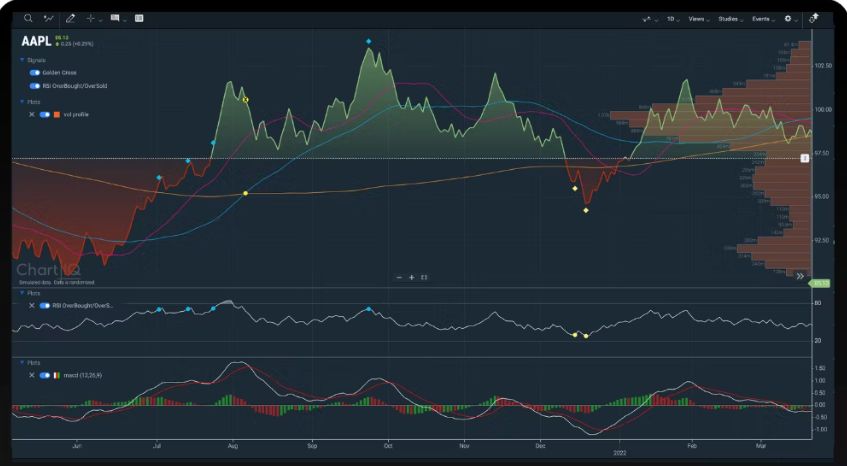847x466 pixels.
Task: Click the share chart icon
Action: pos(814,18)
